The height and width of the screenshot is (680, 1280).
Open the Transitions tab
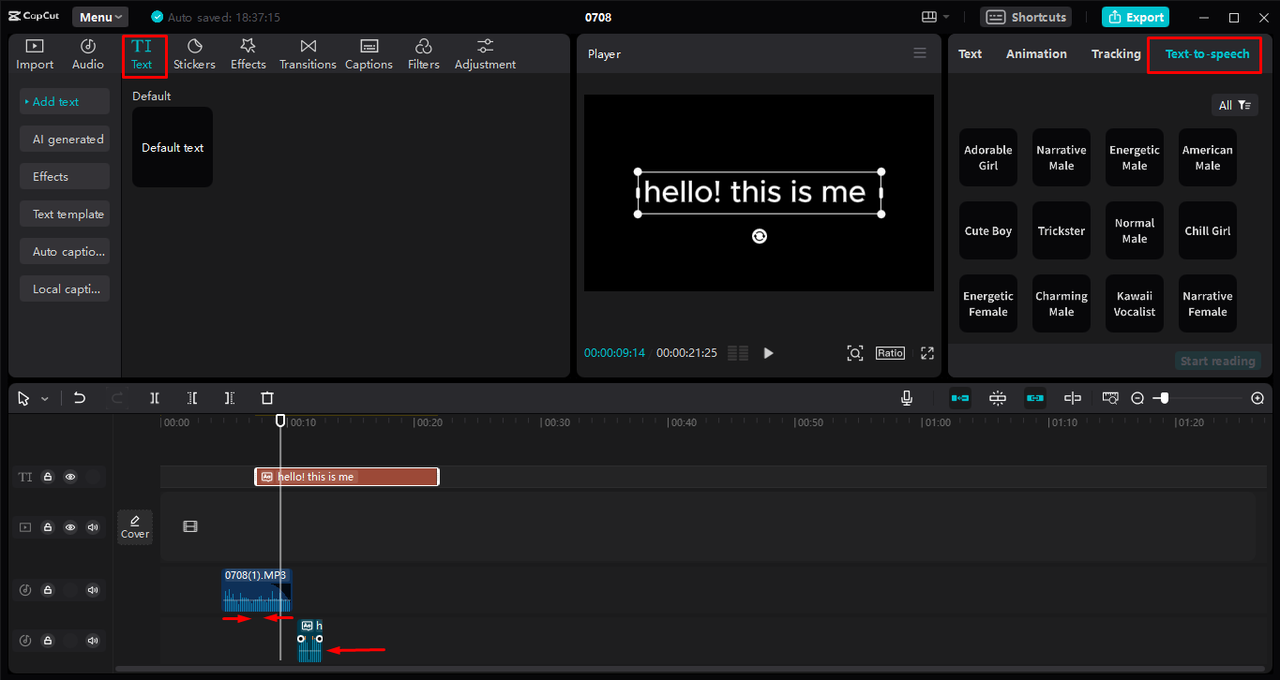(x=308, y=54)
